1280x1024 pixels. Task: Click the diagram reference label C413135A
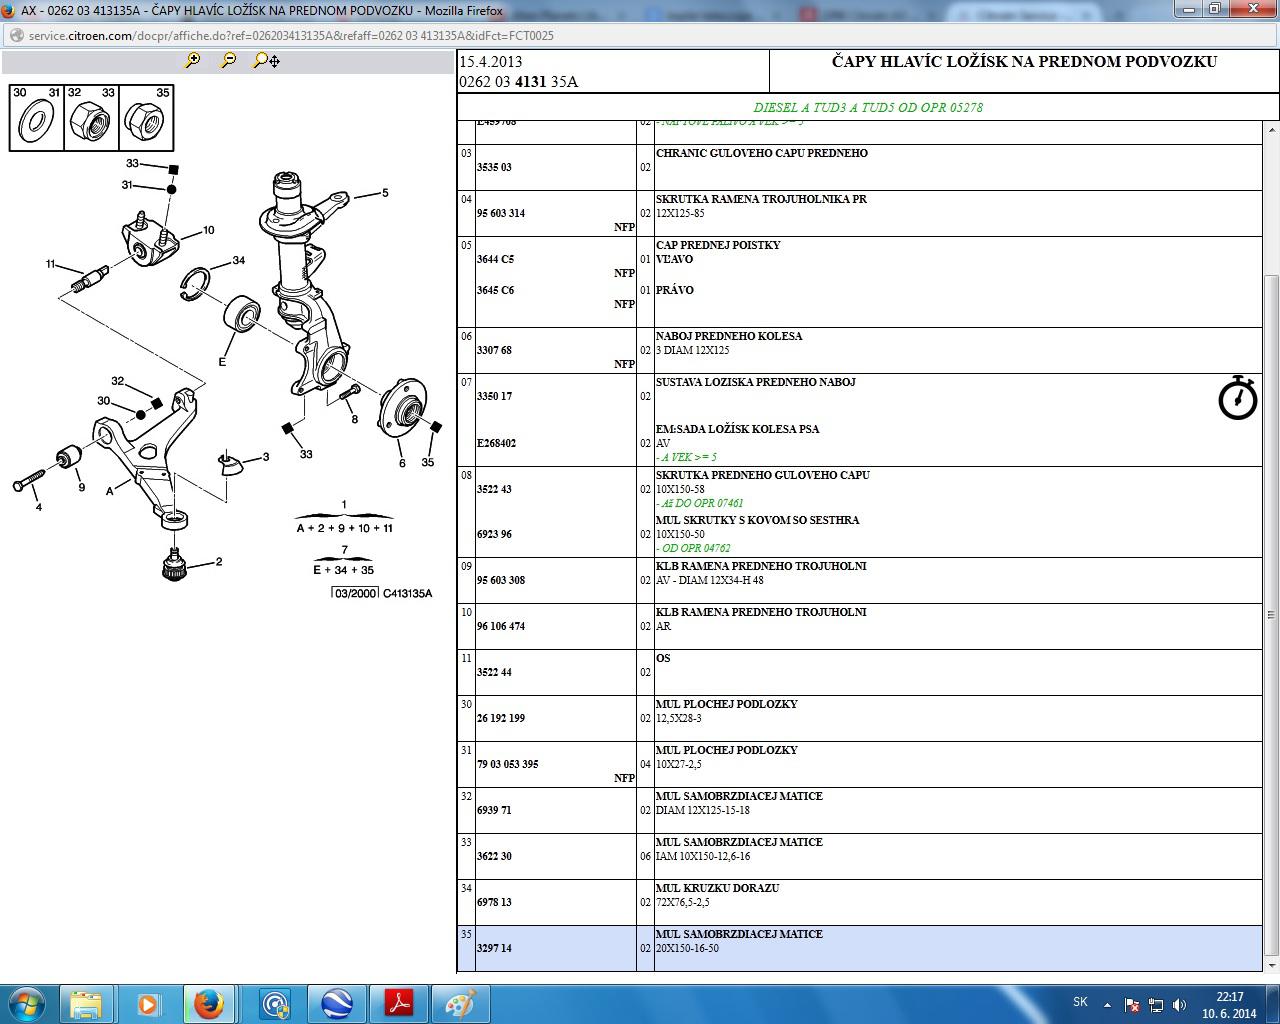[407, 593]
